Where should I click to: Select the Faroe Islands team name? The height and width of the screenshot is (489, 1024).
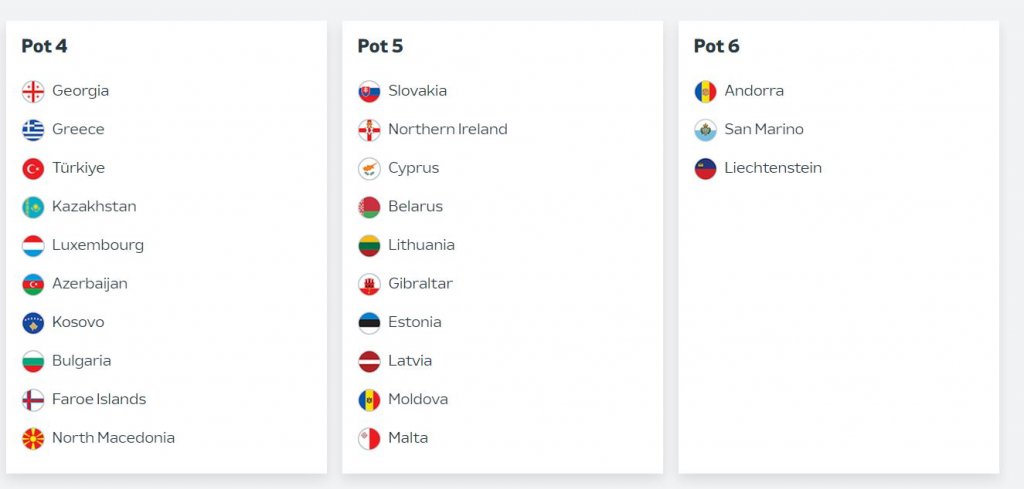click(99, 399)
